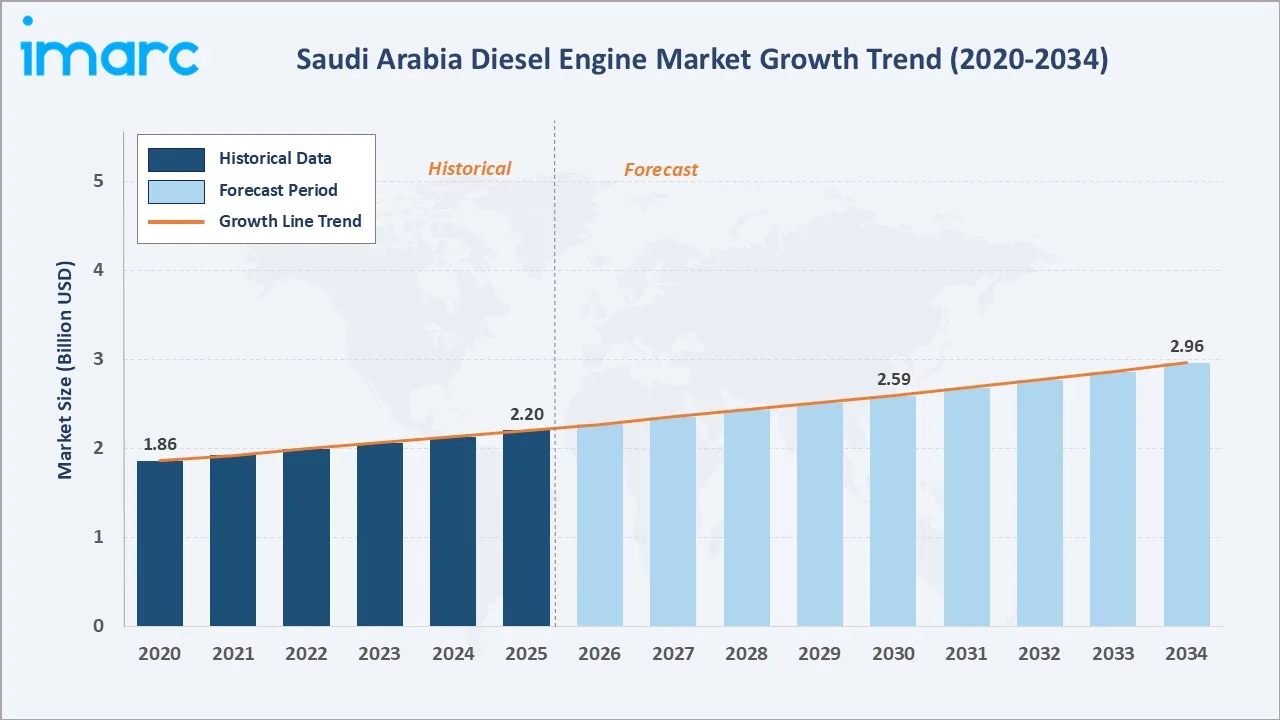Screen dimensions: 1280x720
Task: Click the 2030 forecast bar
Action: [x=893, y=511]
